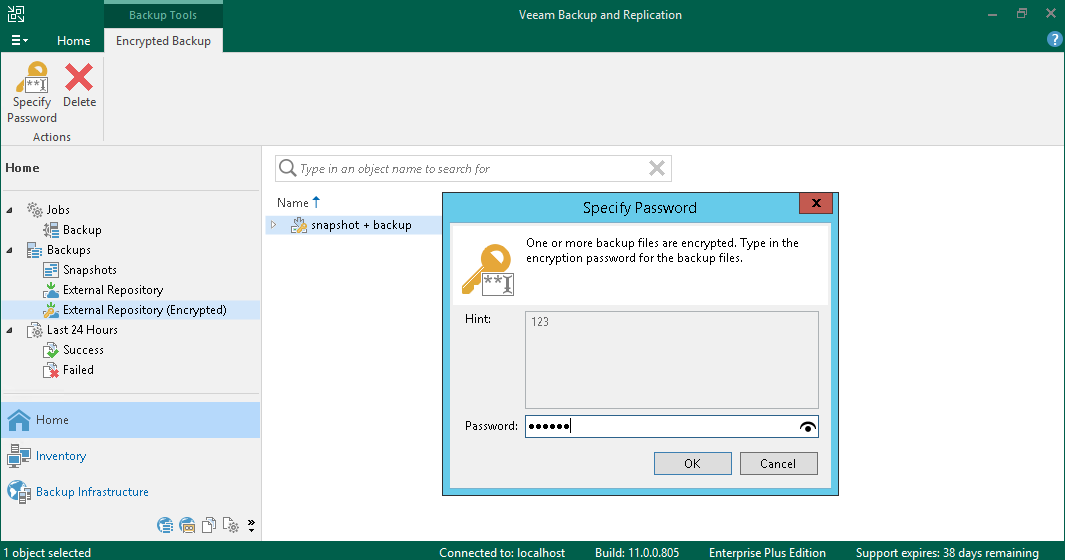Select the Jobs gear icon

(x=35, y=209)
